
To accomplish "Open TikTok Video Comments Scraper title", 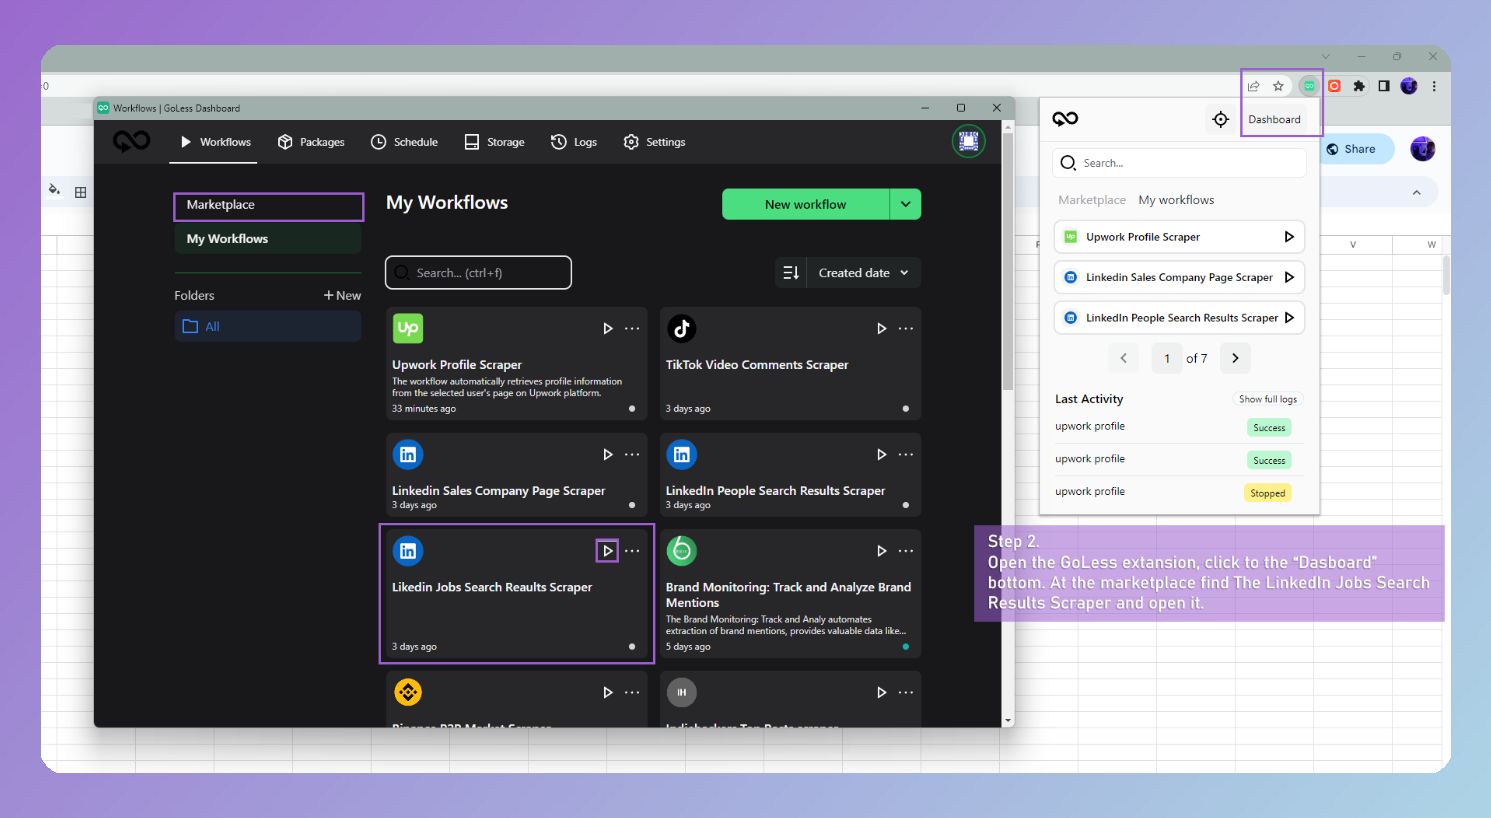I will 757,365.
